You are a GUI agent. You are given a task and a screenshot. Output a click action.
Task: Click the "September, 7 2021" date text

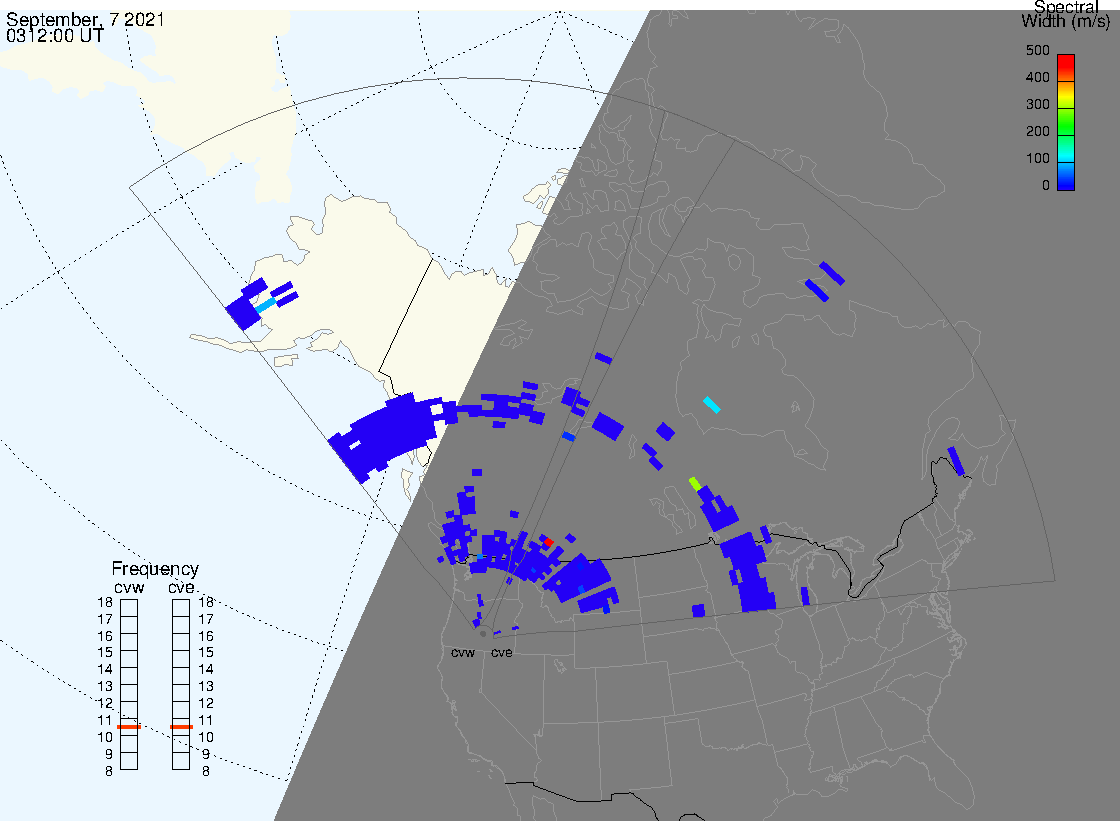(x=85, y=19)
